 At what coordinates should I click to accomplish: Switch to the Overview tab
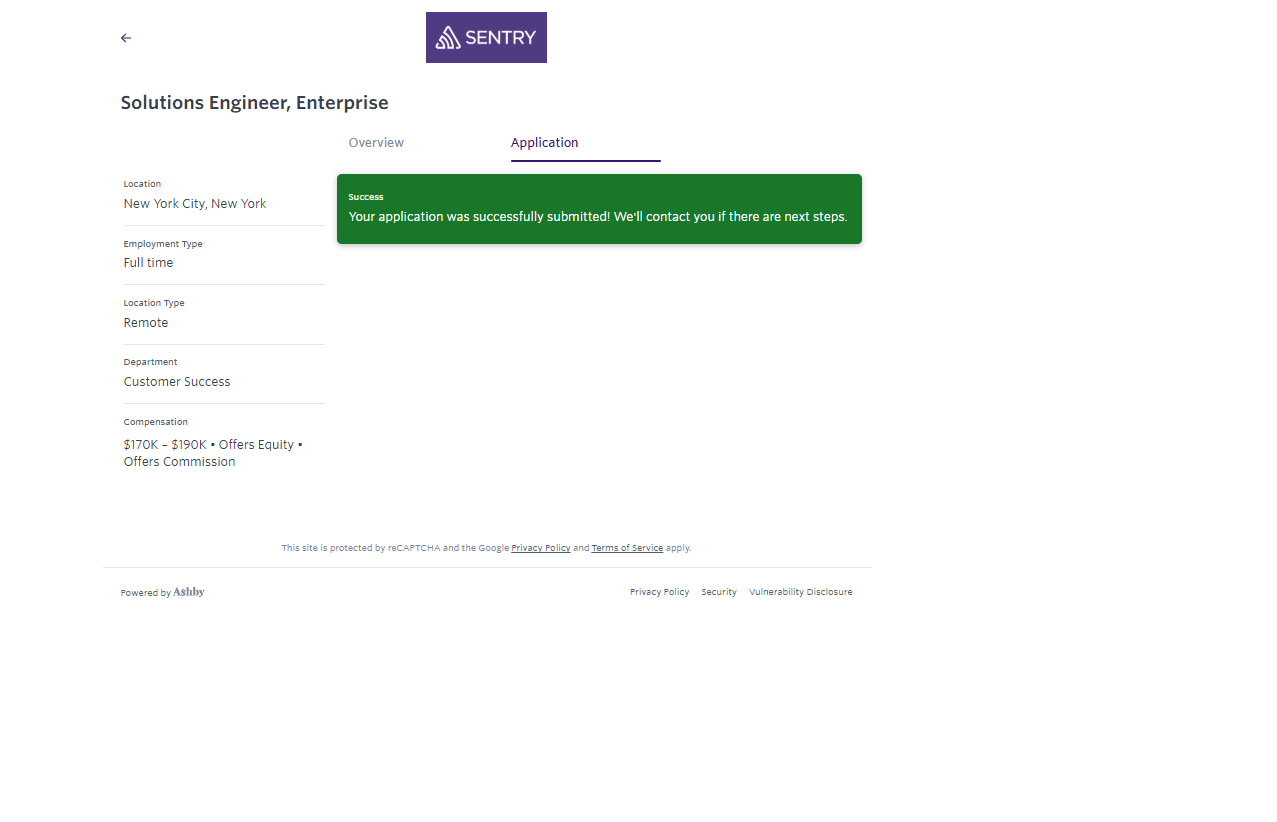click(x=376, y=143)
